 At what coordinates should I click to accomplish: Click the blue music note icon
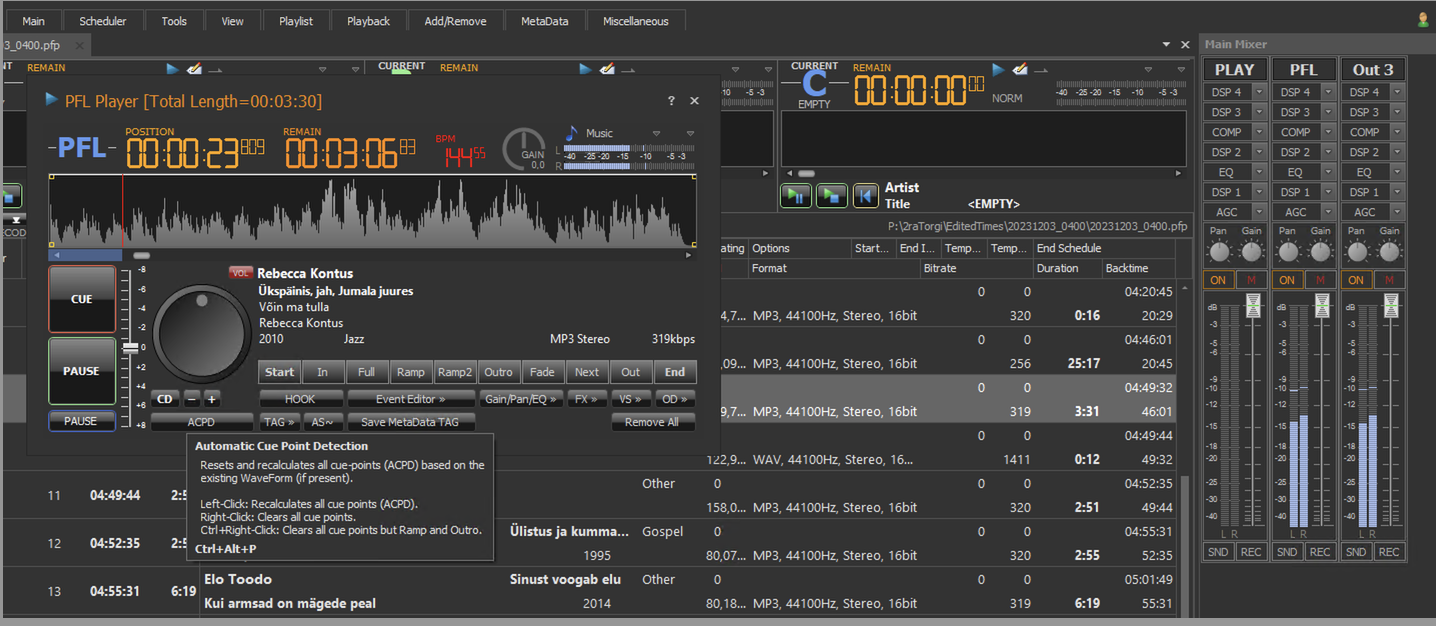(572, 133)
